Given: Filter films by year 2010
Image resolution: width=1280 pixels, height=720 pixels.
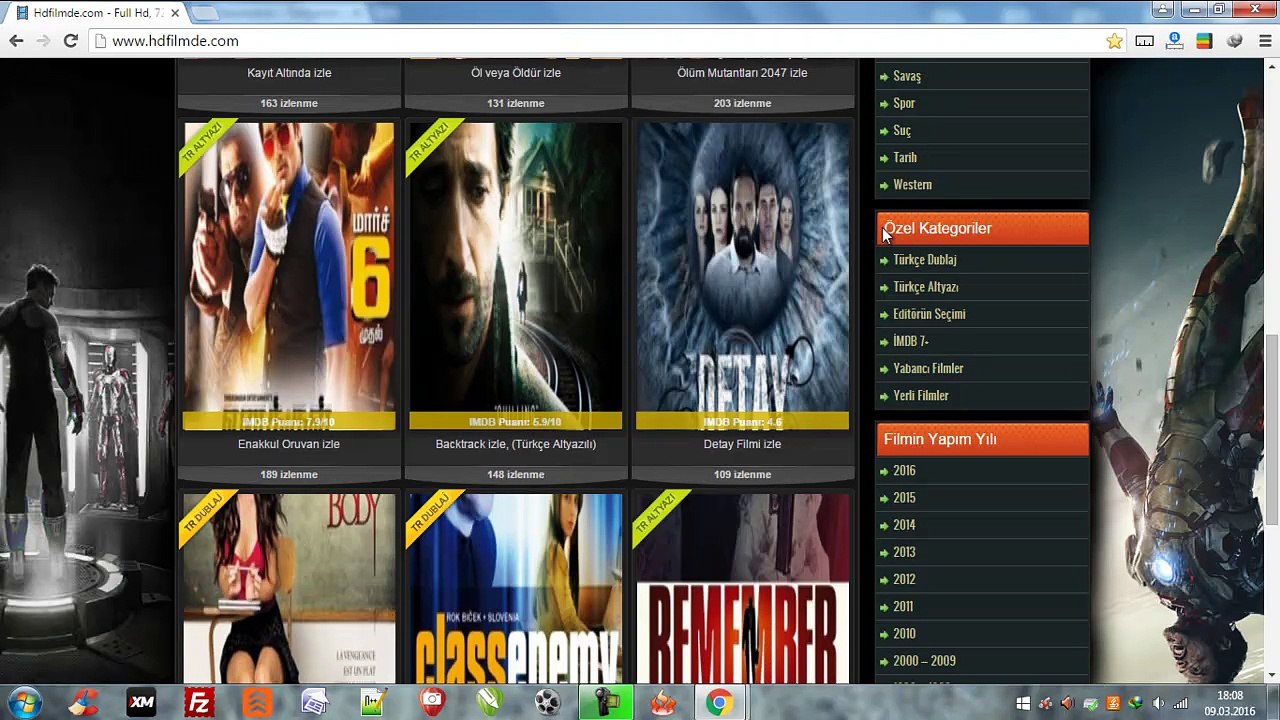Looking at the screenshot, I should [904, 634].
